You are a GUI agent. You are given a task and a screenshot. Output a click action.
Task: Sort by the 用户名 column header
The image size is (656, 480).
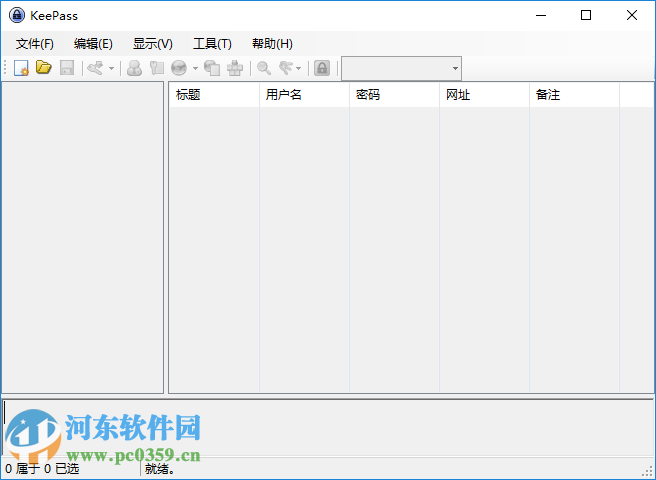coord(305,95)
